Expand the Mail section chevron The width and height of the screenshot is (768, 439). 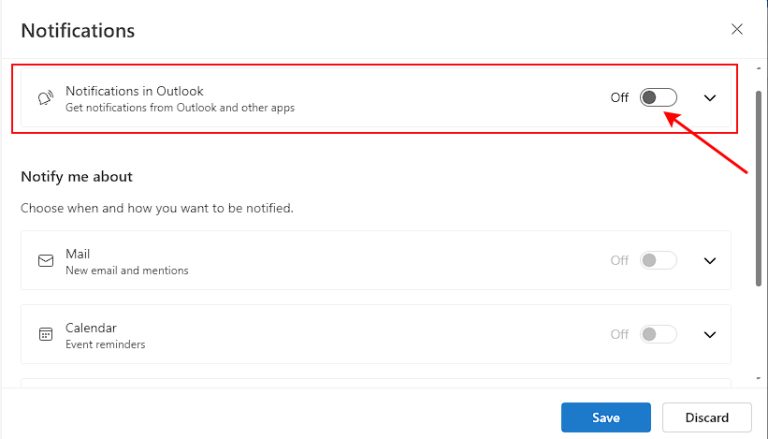[x=710, y=261]
